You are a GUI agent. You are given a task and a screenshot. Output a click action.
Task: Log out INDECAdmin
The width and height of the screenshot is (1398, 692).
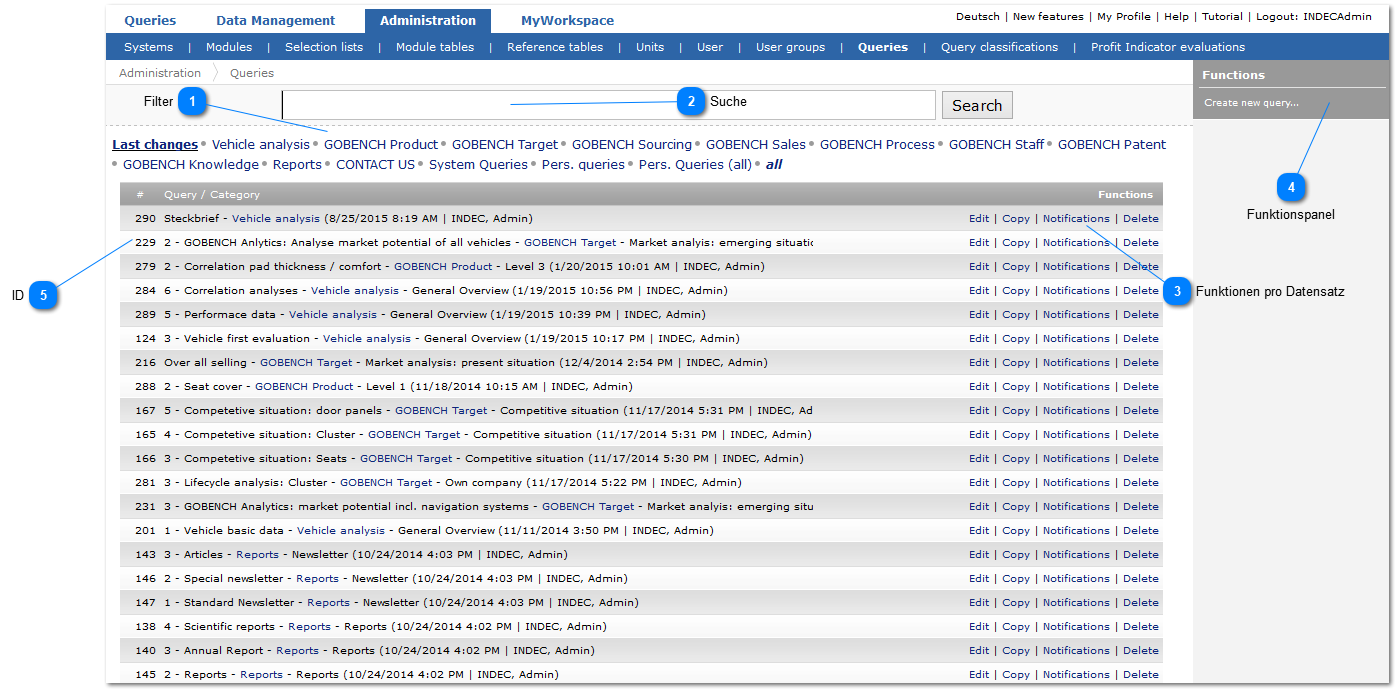1314,17
